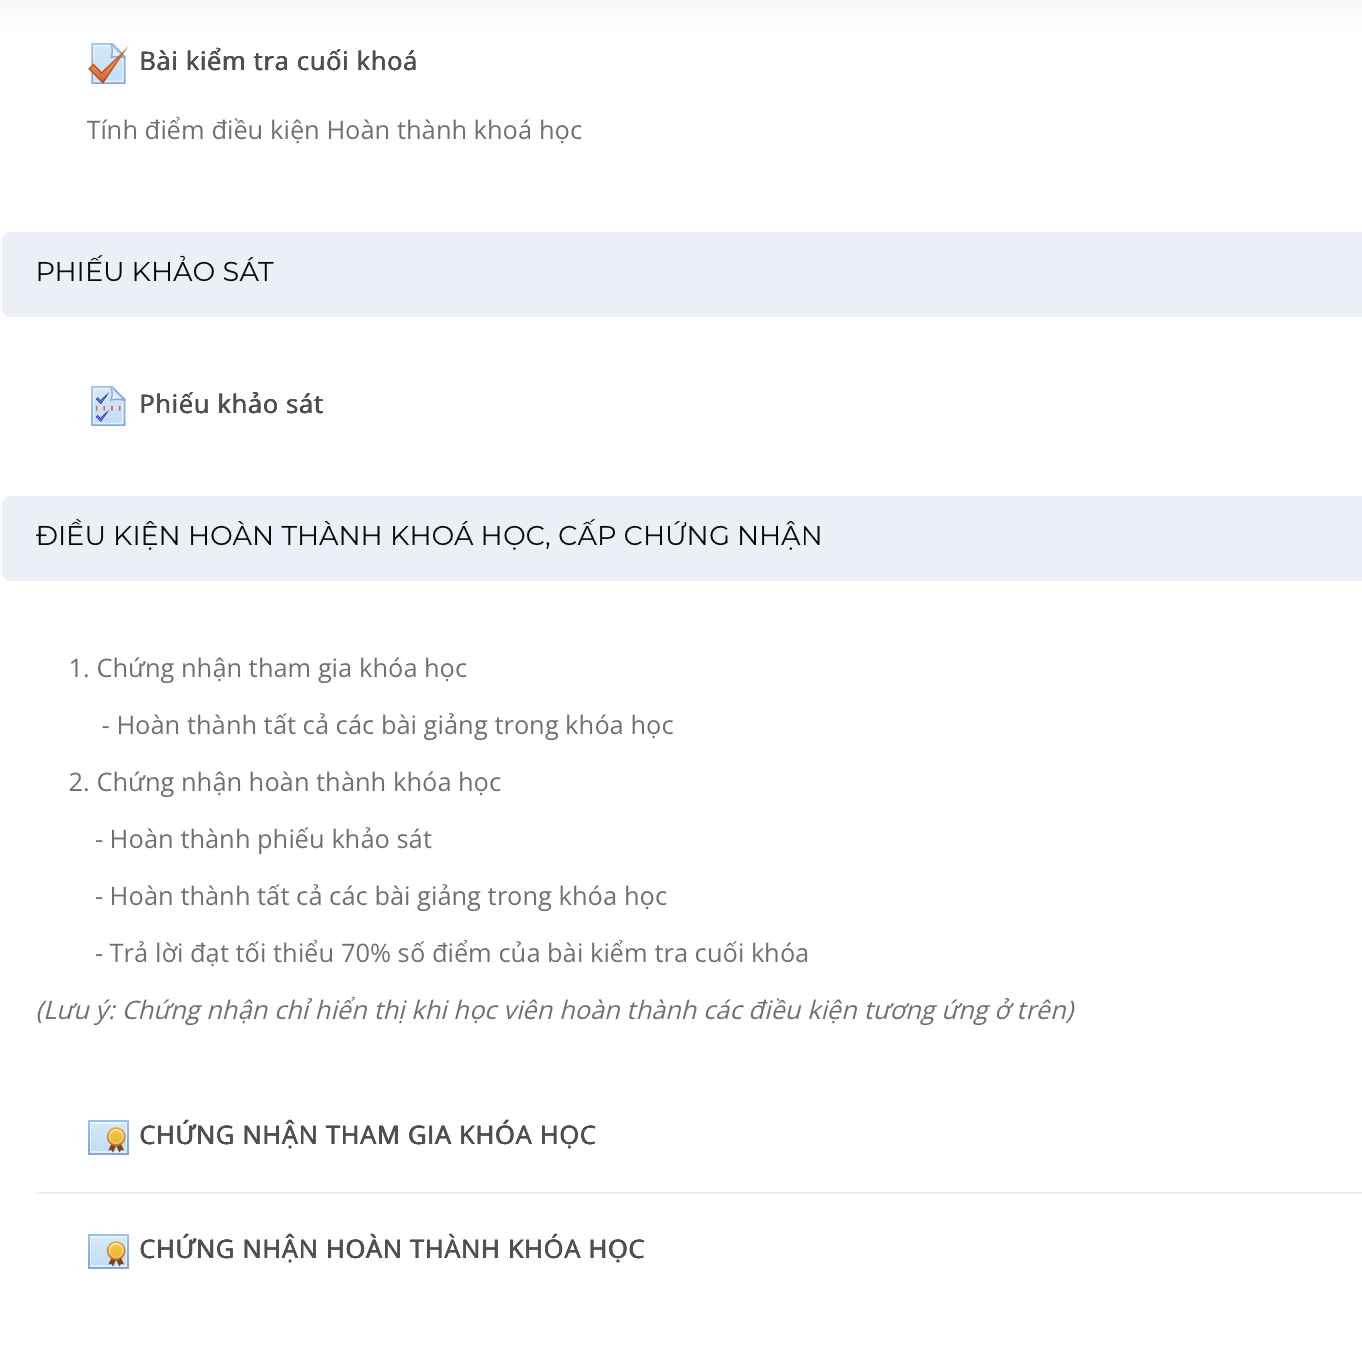Click the survey checklist icon
This screenshot has width=1362, height=1350.
[108, 406]
